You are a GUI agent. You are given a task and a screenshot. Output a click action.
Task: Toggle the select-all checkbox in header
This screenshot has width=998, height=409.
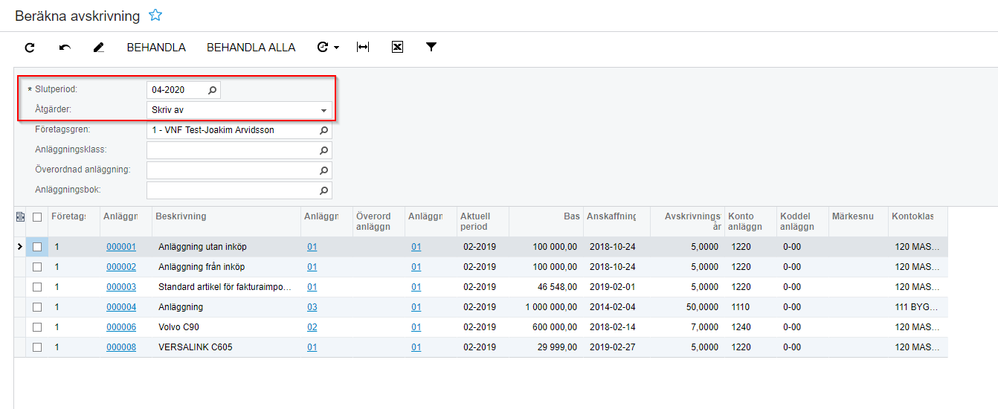(x=37, y=217)
